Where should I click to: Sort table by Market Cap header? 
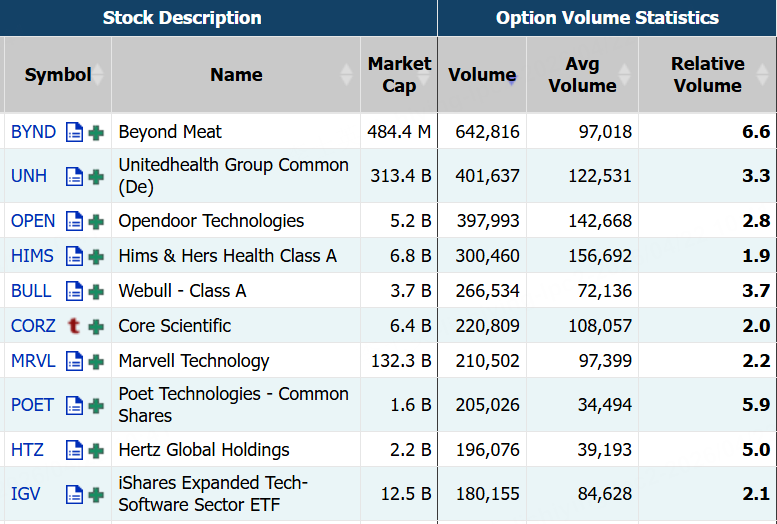pyautogui.click(x=399, y=75)
